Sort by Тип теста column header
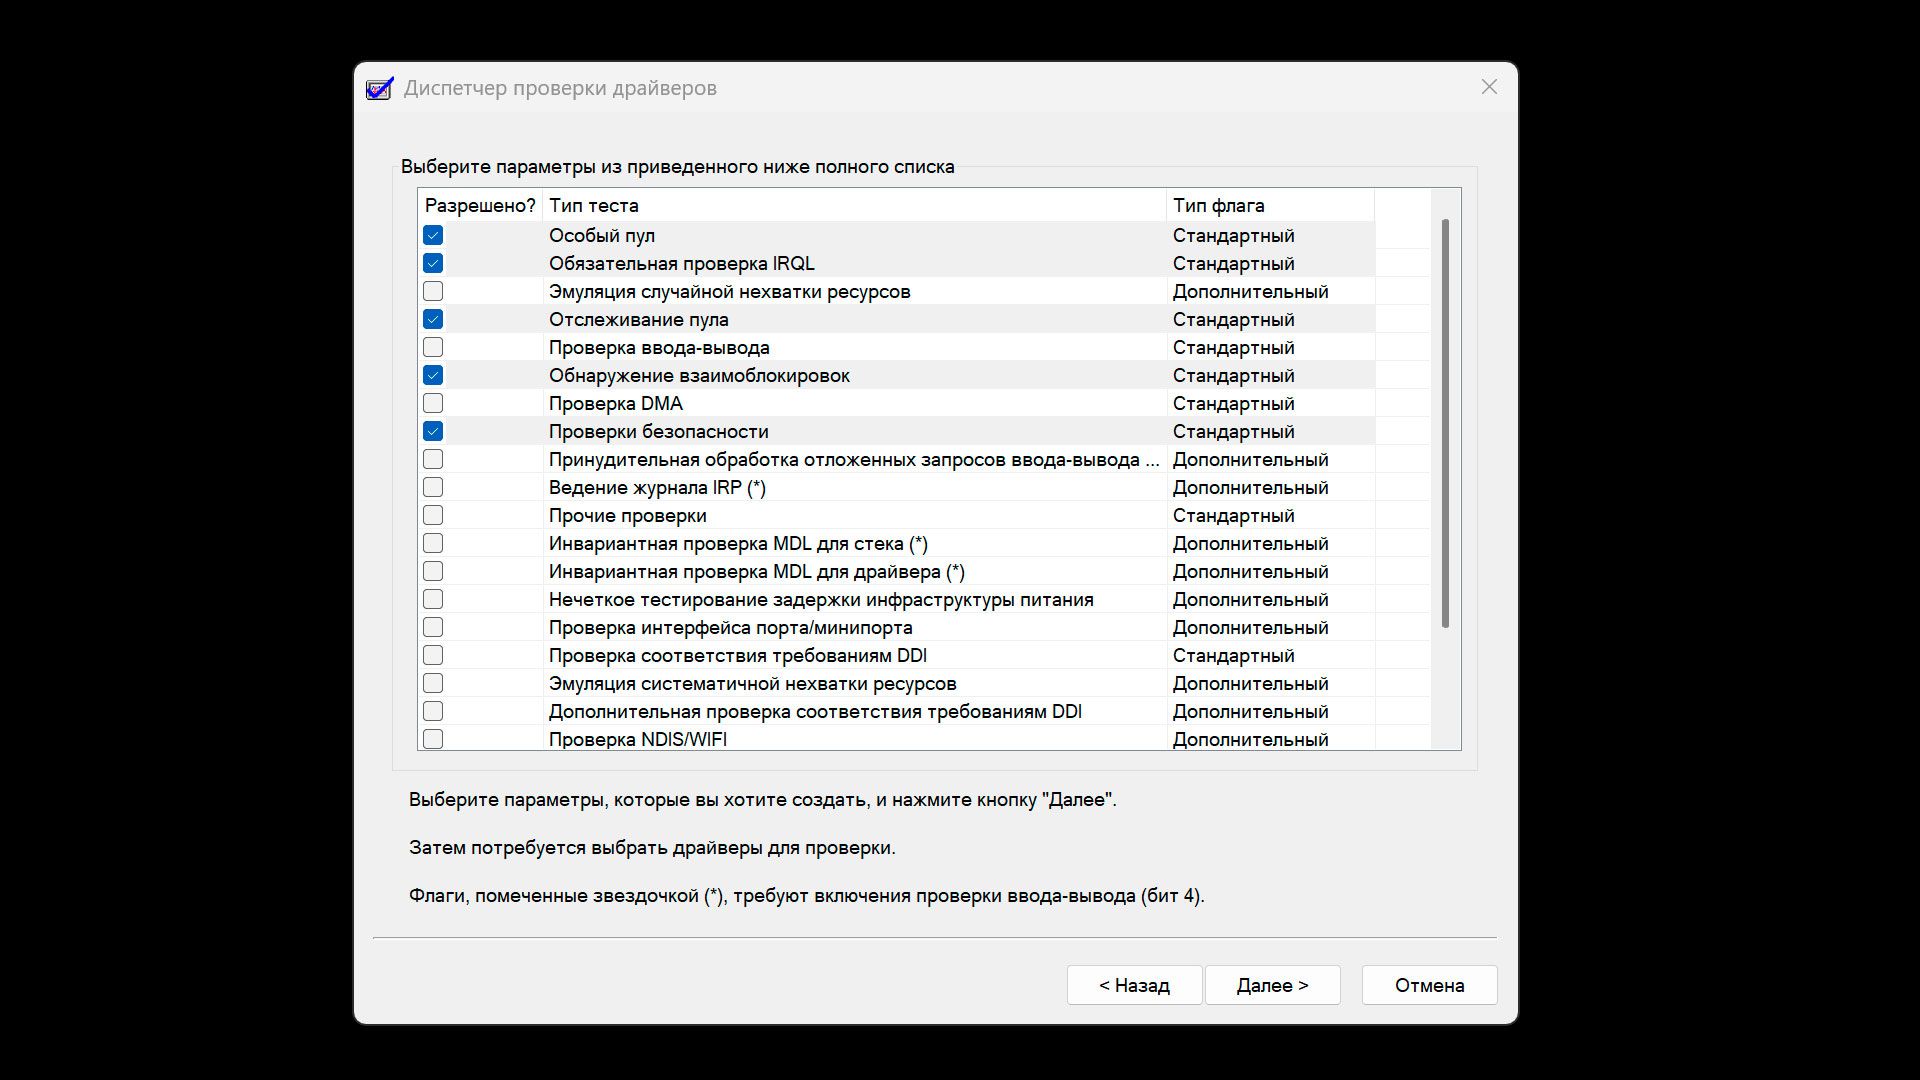Screen dimensions: 1920x1080 (854, 205)
